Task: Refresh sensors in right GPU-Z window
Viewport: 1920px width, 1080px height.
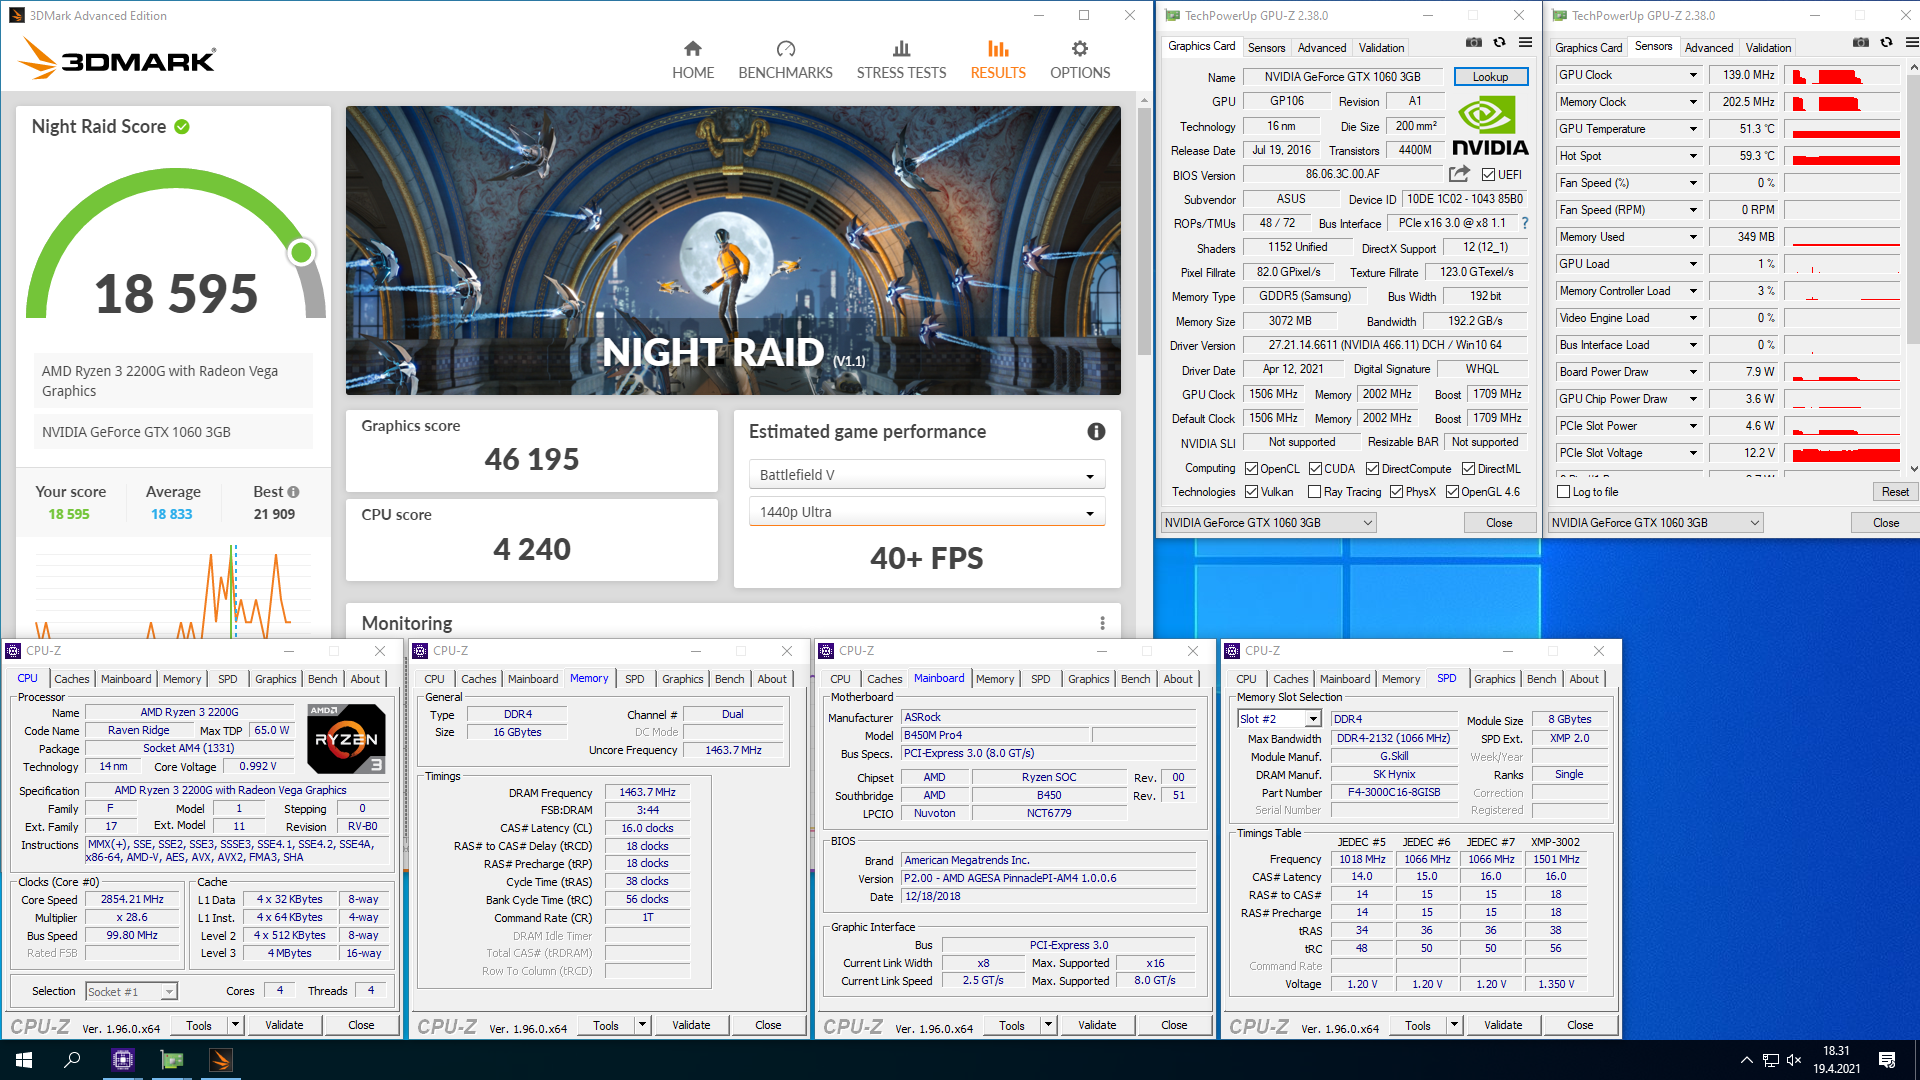Action: pyautogui.click(x=1886, y=42)
